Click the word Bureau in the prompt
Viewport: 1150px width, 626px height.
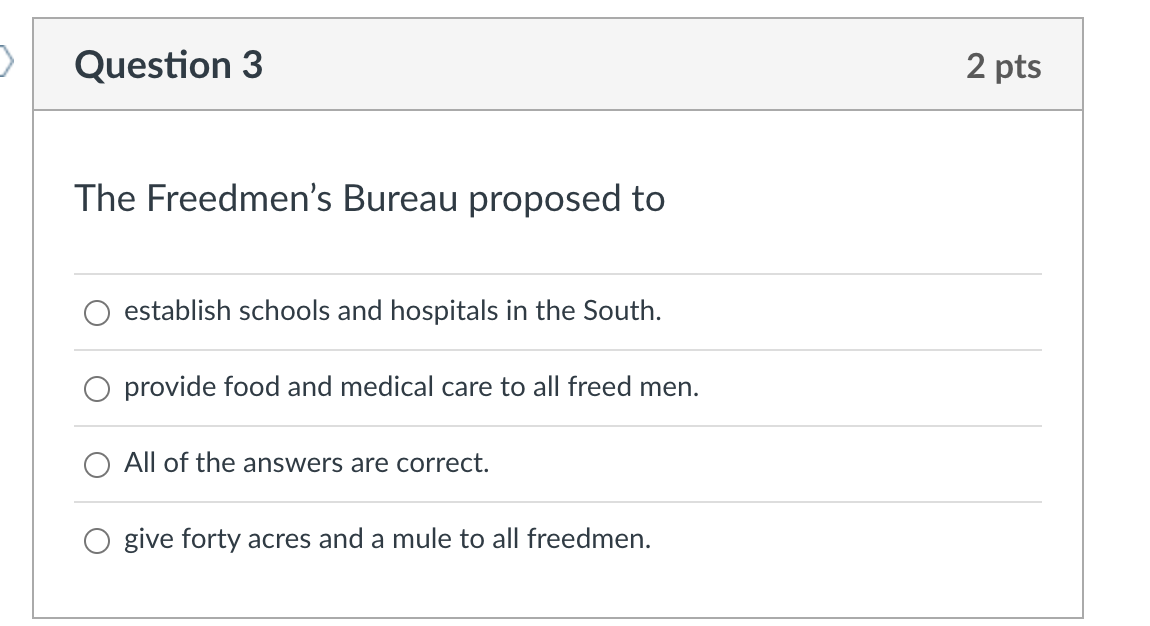[x=400, y=198]
